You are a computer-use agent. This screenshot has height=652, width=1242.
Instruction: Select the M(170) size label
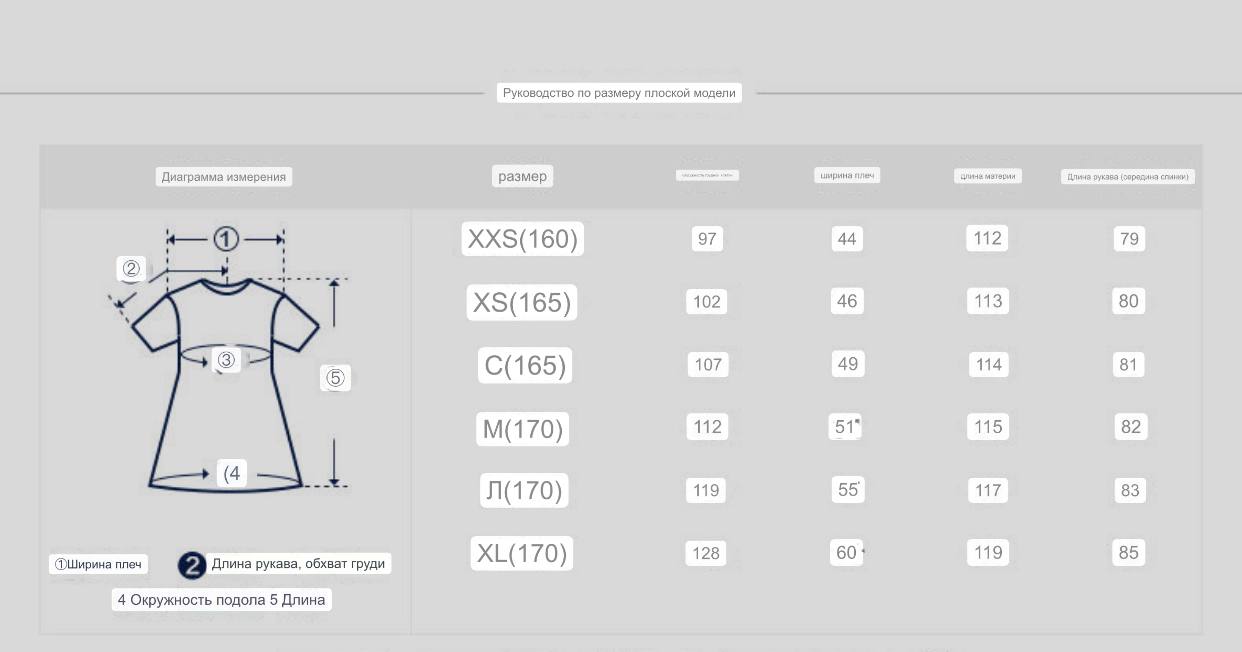tap(523, 429)
